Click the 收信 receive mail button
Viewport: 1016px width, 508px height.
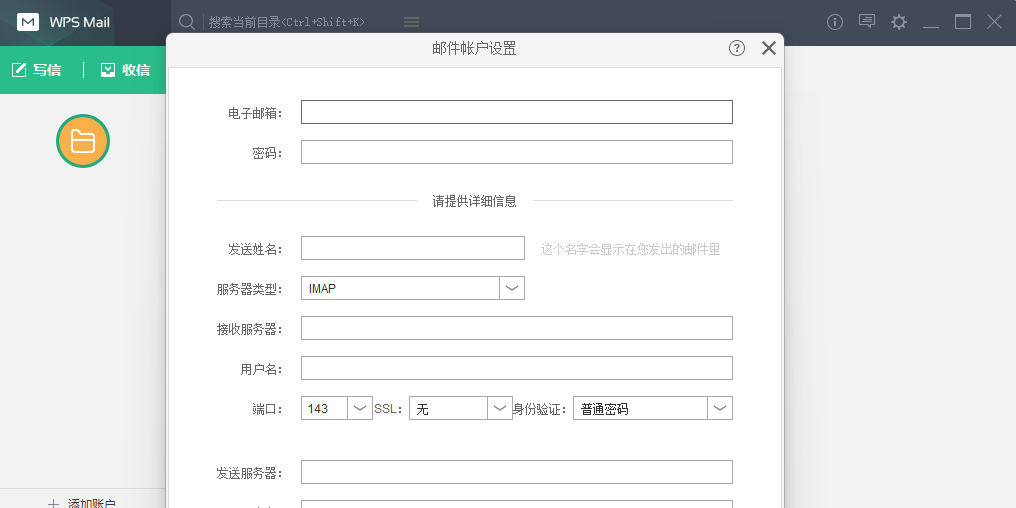click(x=125, y=69)
